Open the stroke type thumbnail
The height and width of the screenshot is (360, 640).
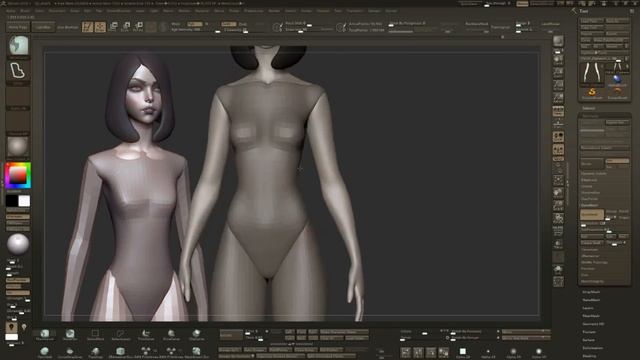[x=18, y=71]
